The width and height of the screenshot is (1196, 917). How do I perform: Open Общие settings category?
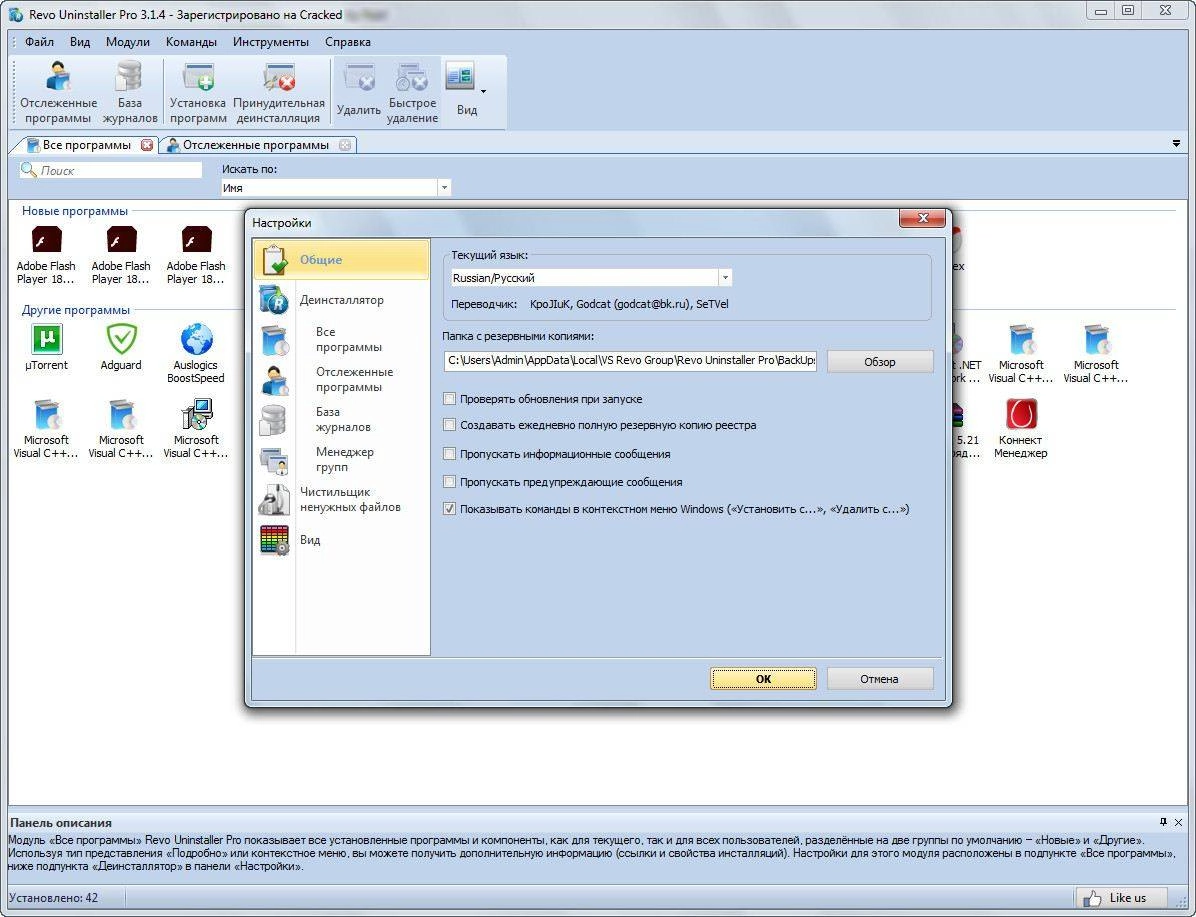(x=342, y=259)
